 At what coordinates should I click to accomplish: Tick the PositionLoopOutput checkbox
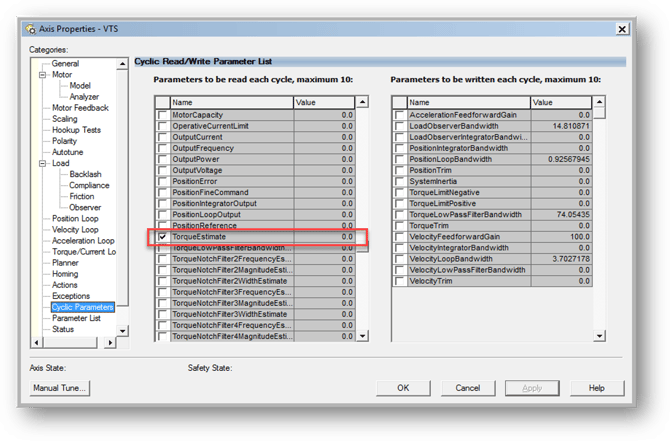(162, 215)
